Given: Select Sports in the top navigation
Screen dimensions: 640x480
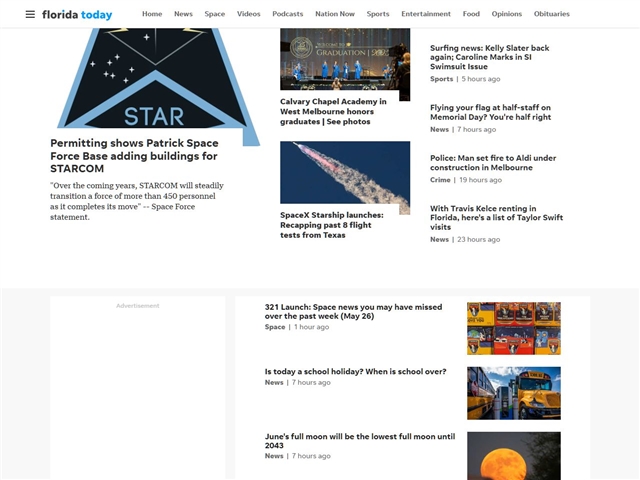Looking at the screenshot, I should tap(378, 14).
